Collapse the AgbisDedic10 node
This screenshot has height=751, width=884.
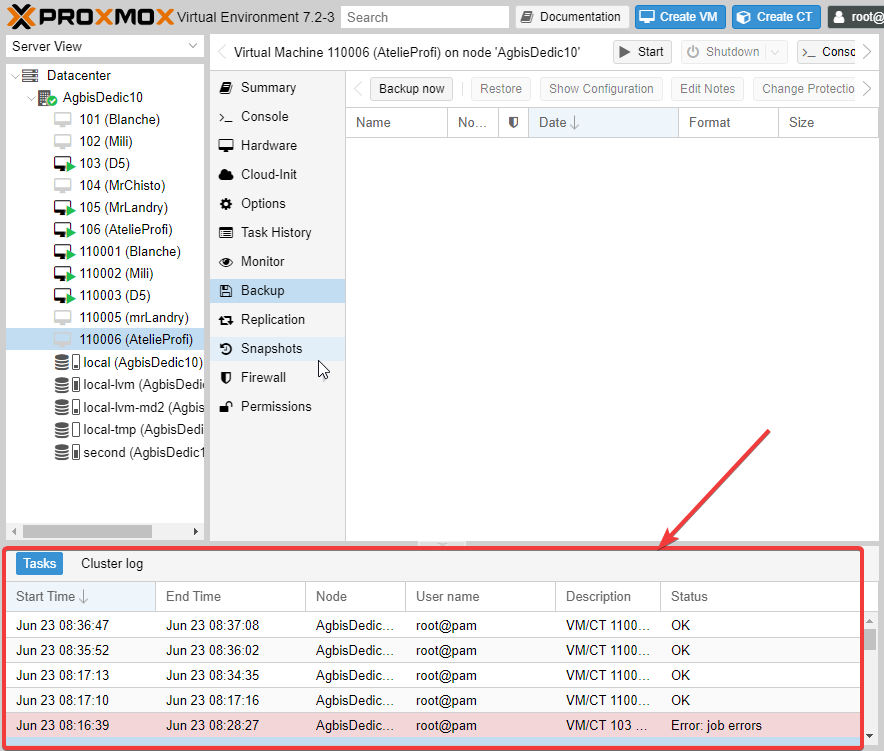pyautogui.click(x=32, y=98)
